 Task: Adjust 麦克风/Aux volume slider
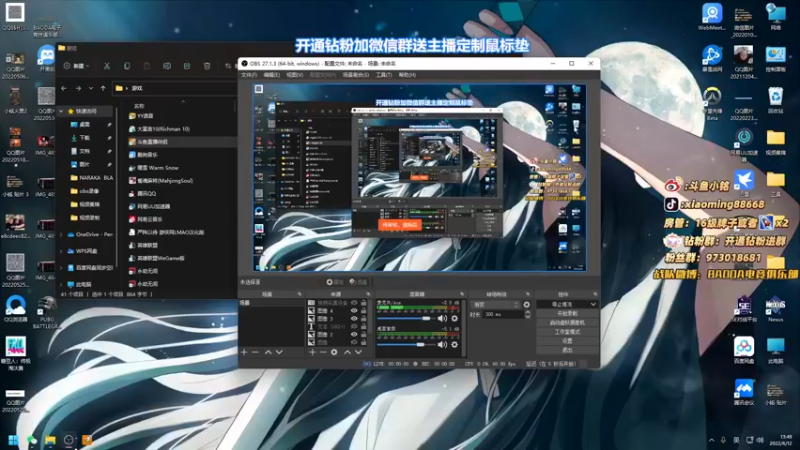[x=406, y=319]
